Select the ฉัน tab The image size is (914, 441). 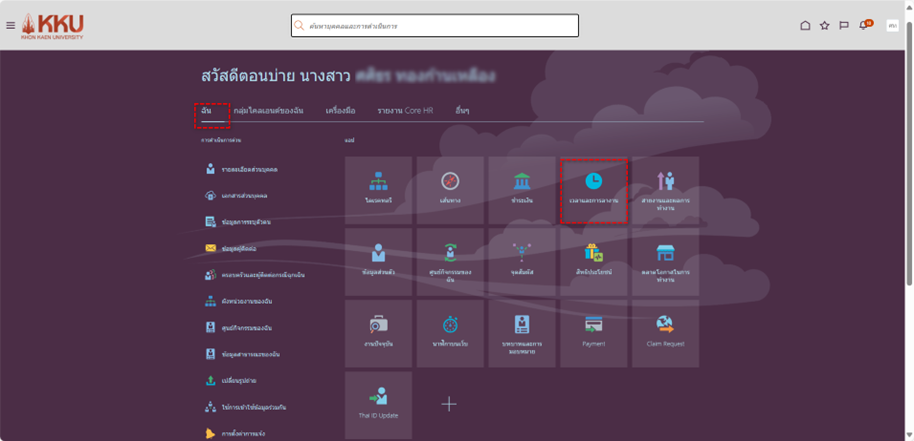tap(206, 110)
